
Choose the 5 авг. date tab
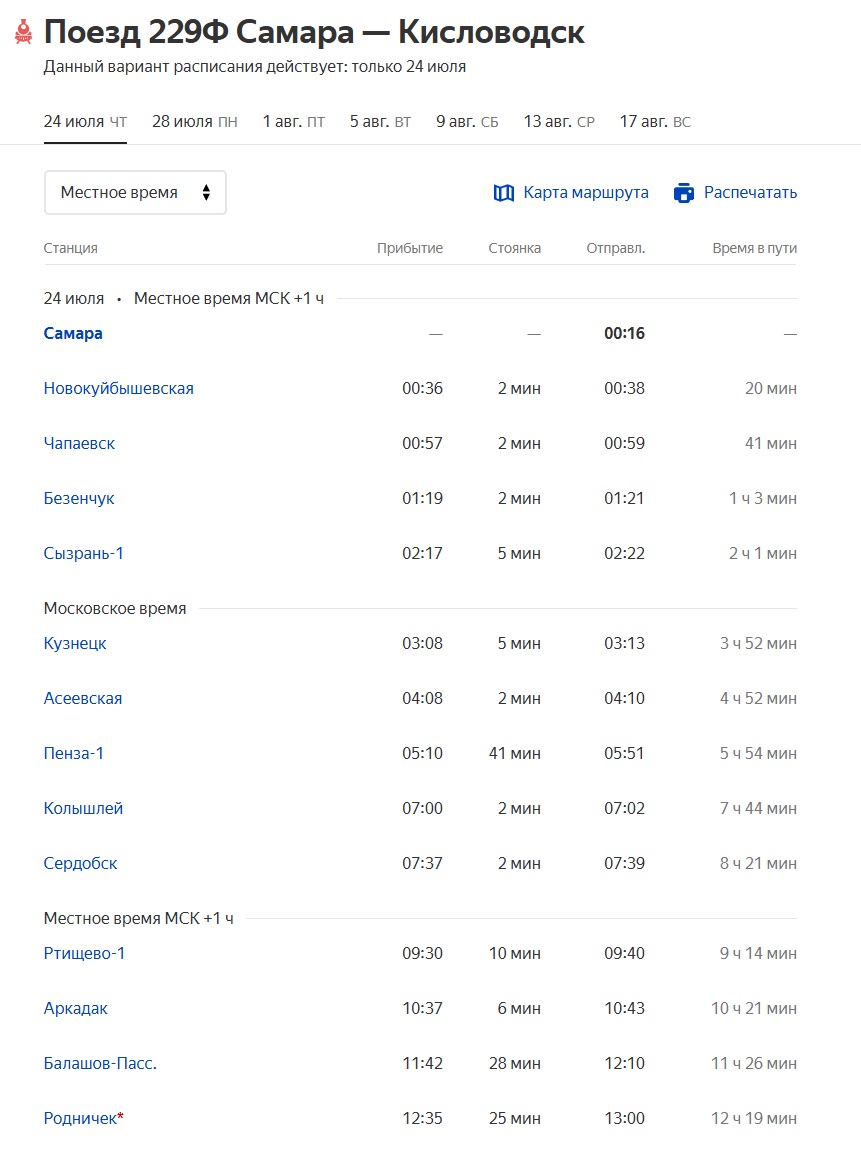(380, 122)
